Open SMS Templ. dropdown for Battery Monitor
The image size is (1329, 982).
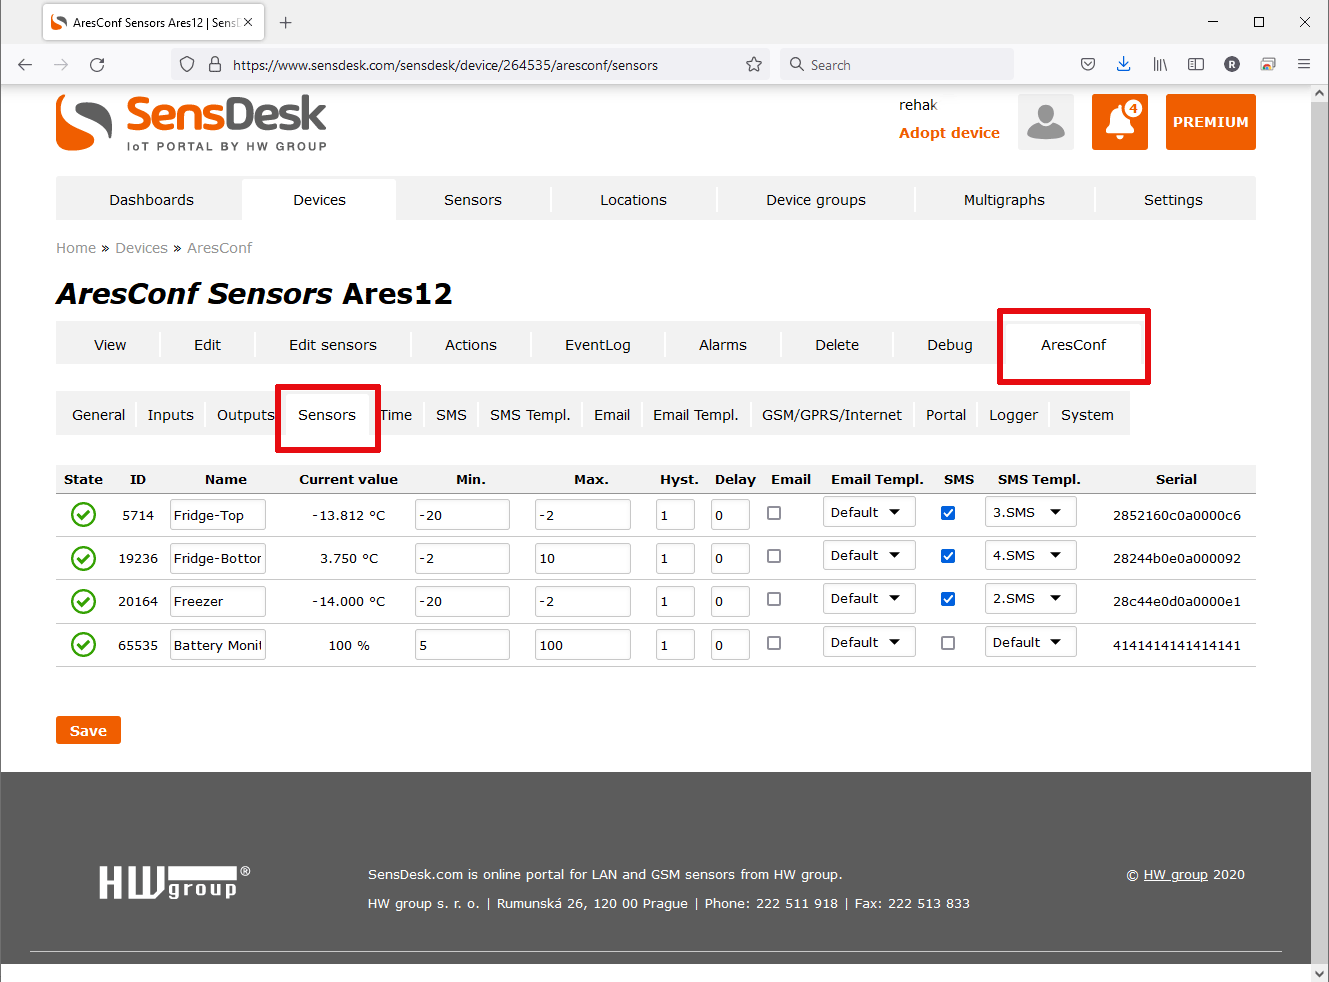pos(1030,642)
